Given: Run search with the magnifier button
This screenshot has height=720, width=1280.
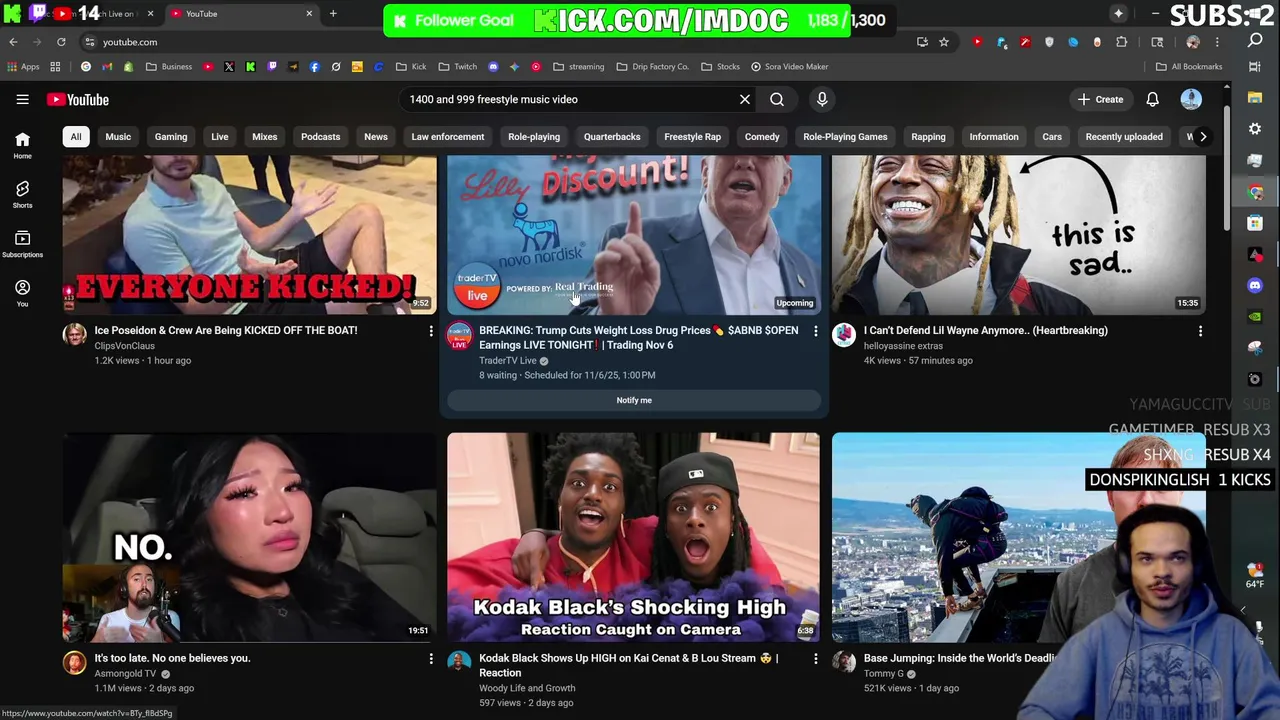Looking at the screenshot, I should click(x=777, y=99).
